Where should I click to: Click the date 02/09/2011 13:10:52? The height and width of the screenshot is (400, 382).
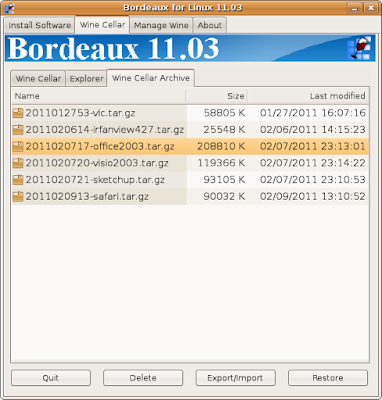313,196
